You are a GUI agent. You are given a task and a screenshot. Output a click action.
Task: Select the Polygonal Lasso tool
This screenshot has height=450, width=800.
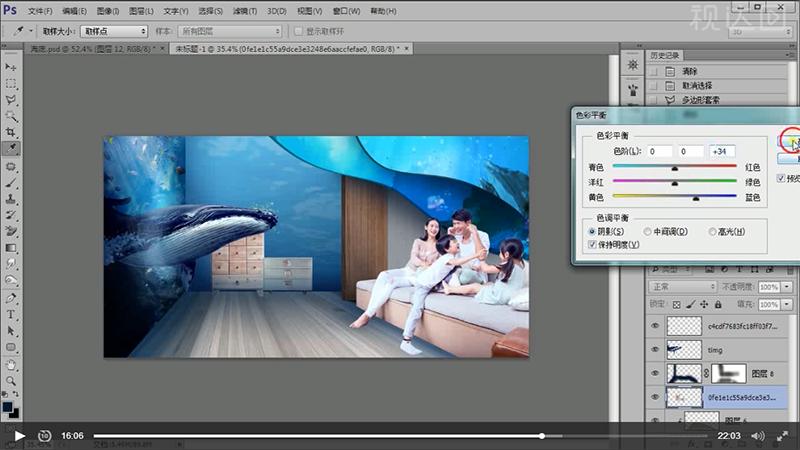point(11,100)
